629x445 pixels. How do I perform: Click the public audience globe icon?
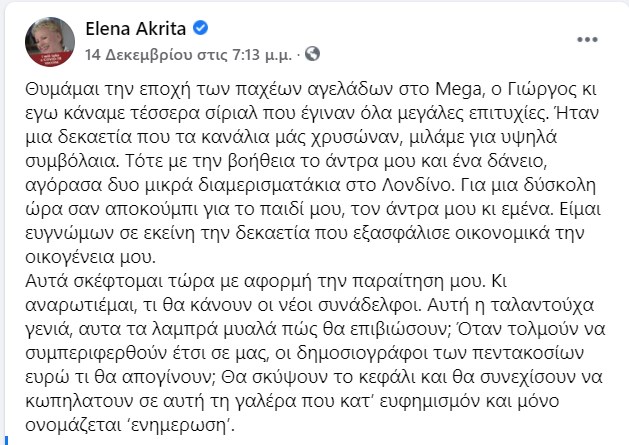313,50
